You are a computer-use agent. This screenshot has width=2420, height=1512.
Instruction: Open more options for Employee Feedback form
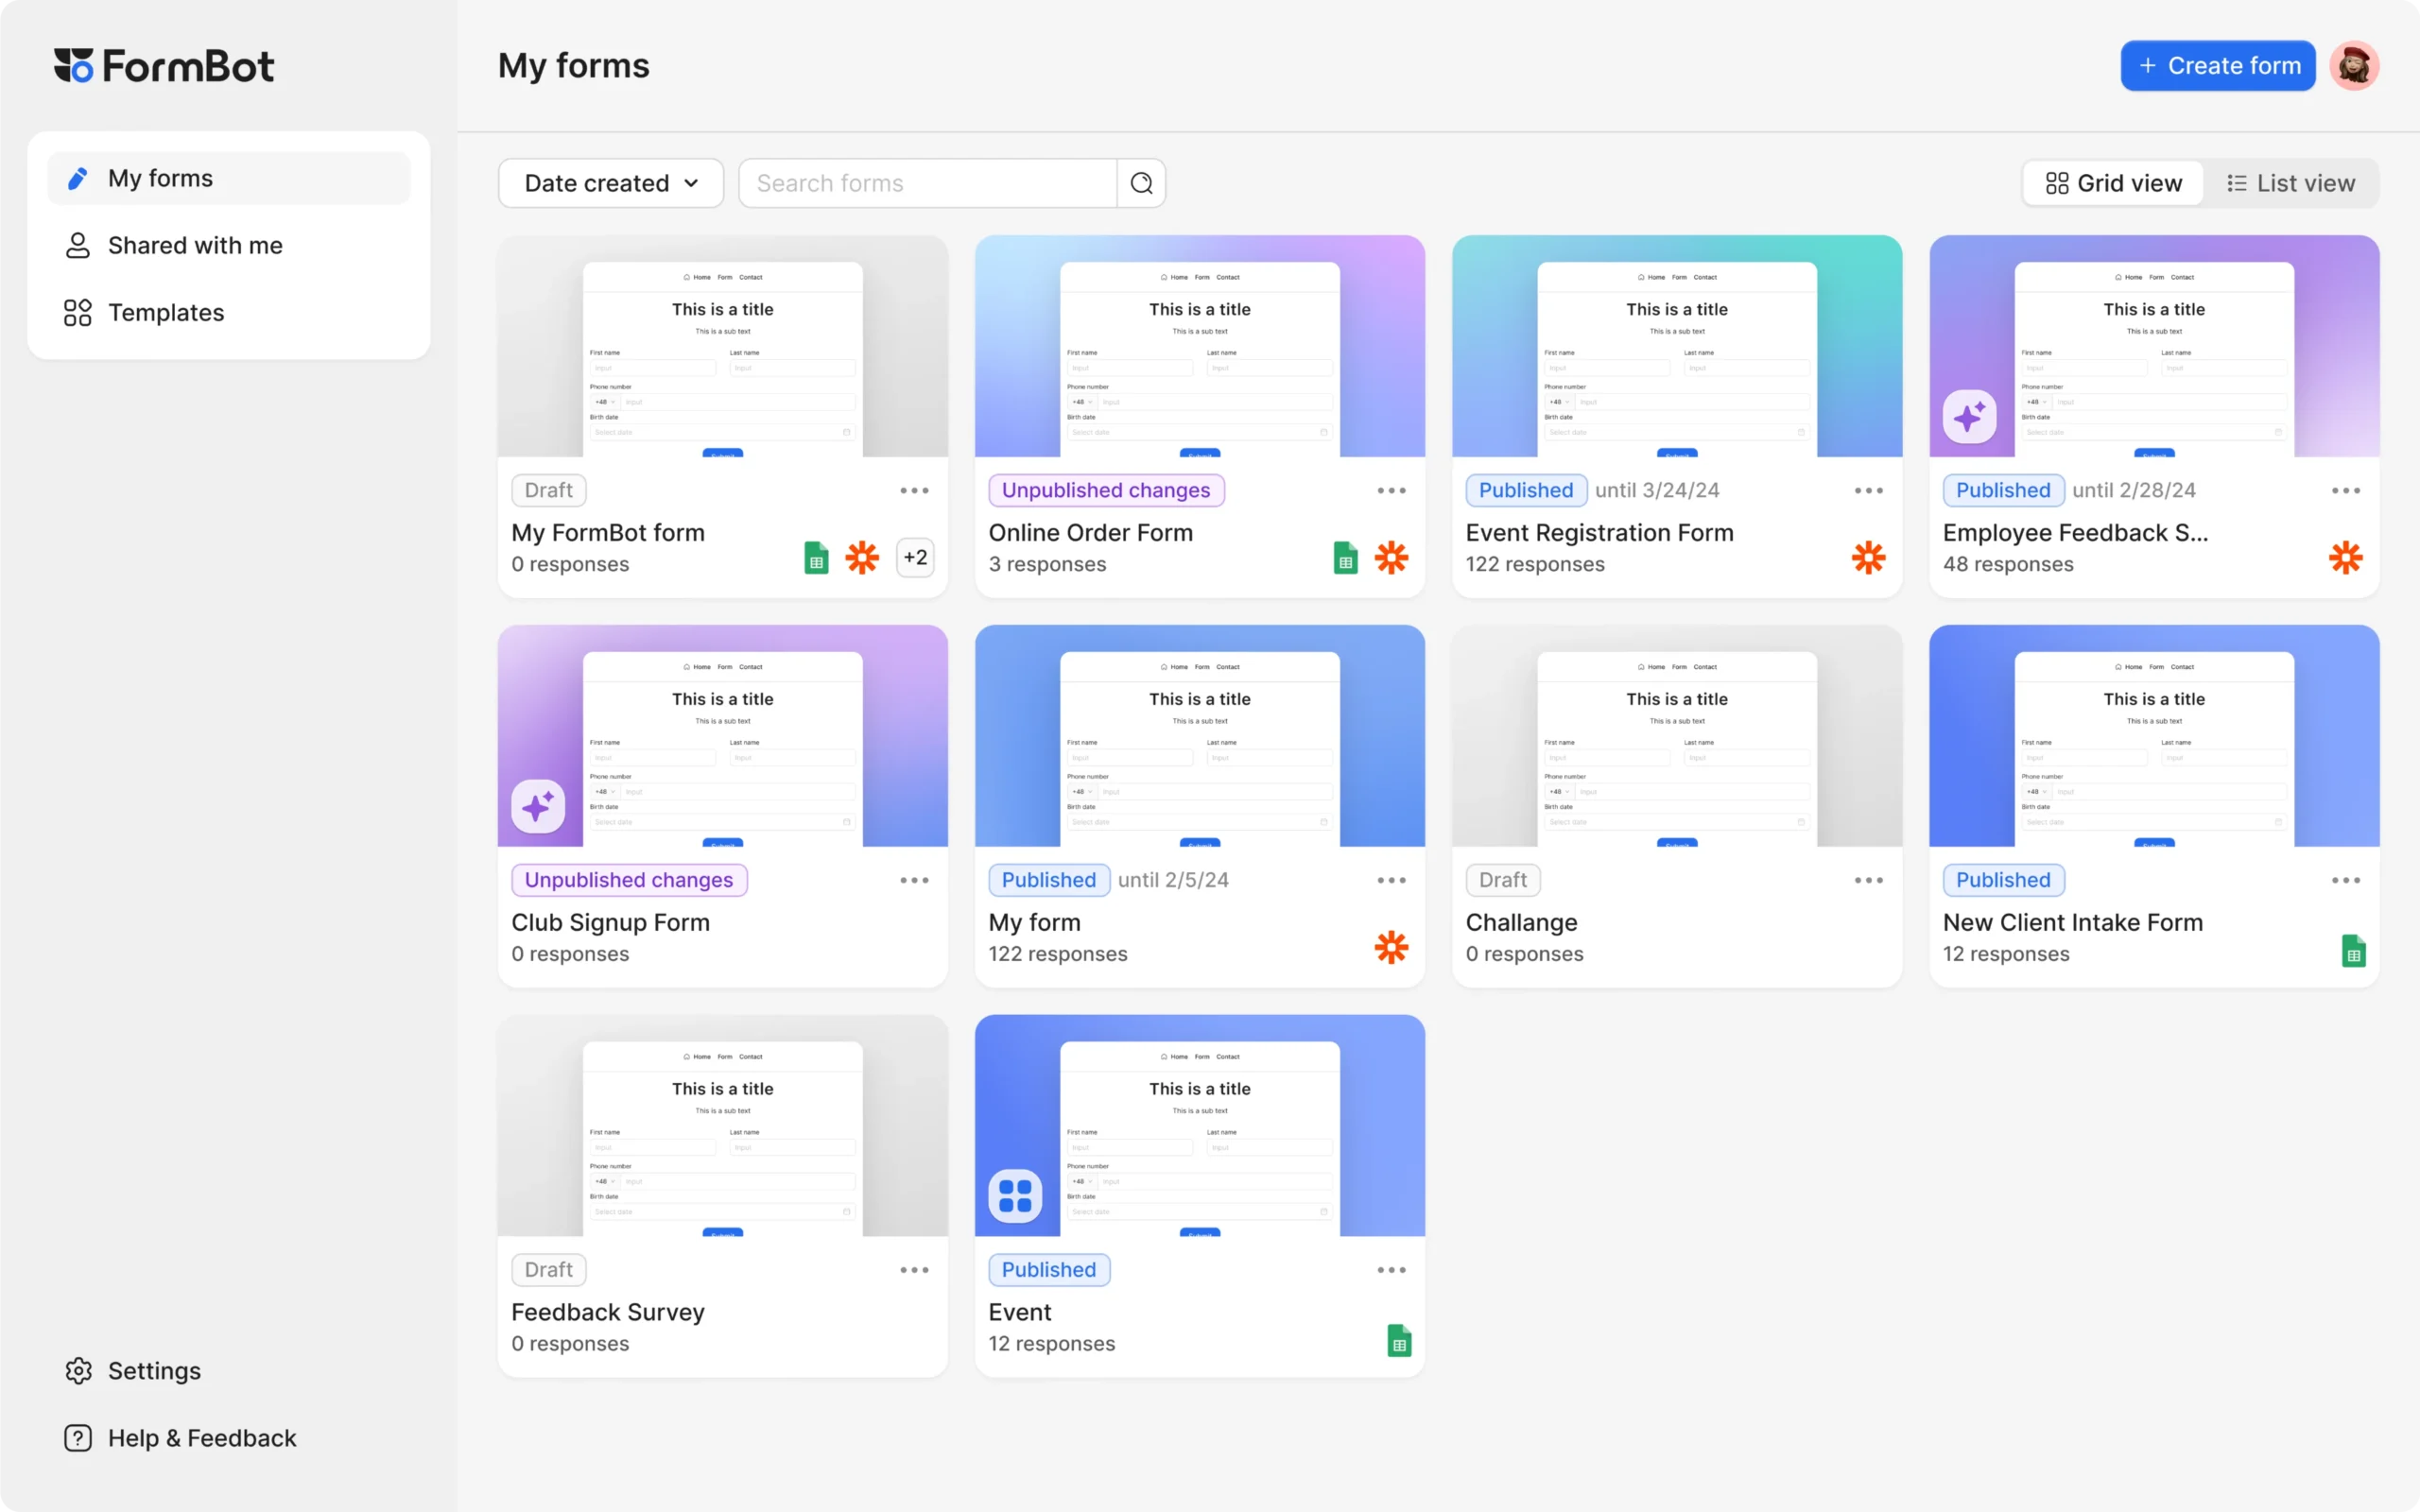pos(2345,490)
